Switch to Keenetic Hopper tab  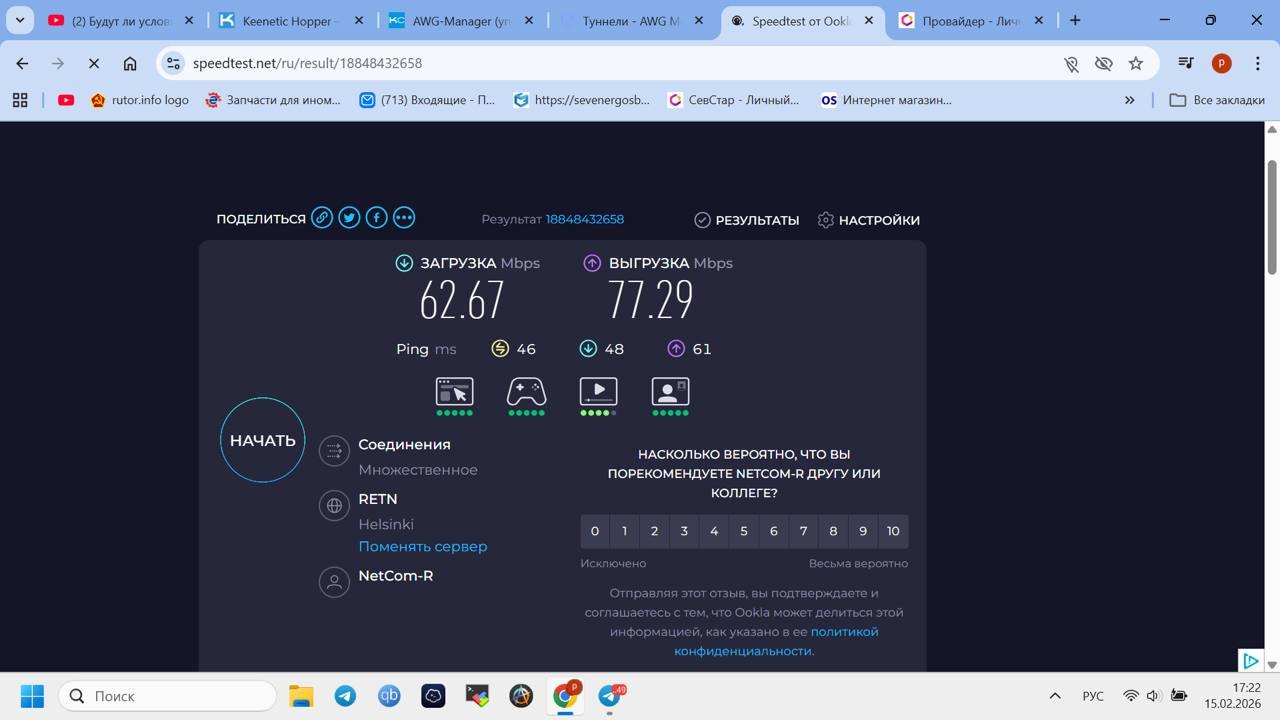[x=291, y=20]
